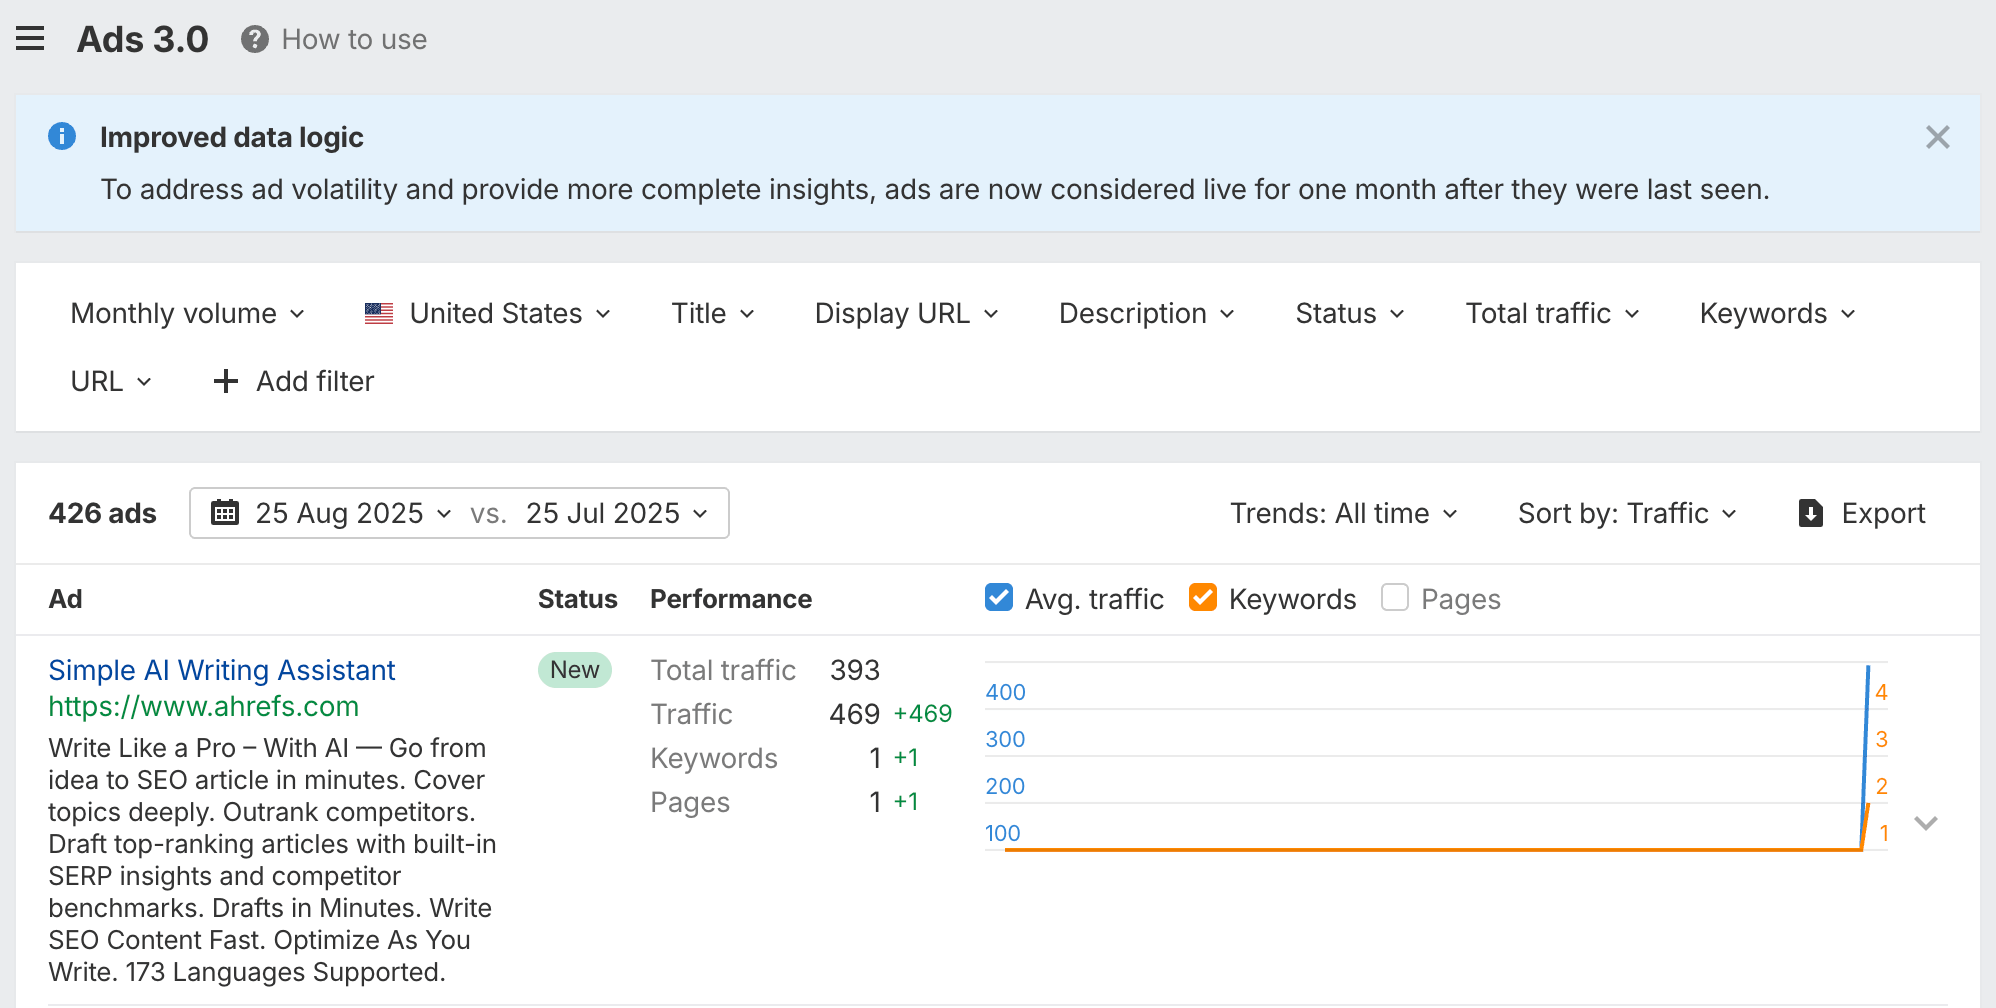
Task: Expand the Sort by: Traffic dropdown
Action: [x=1626, y=513]
